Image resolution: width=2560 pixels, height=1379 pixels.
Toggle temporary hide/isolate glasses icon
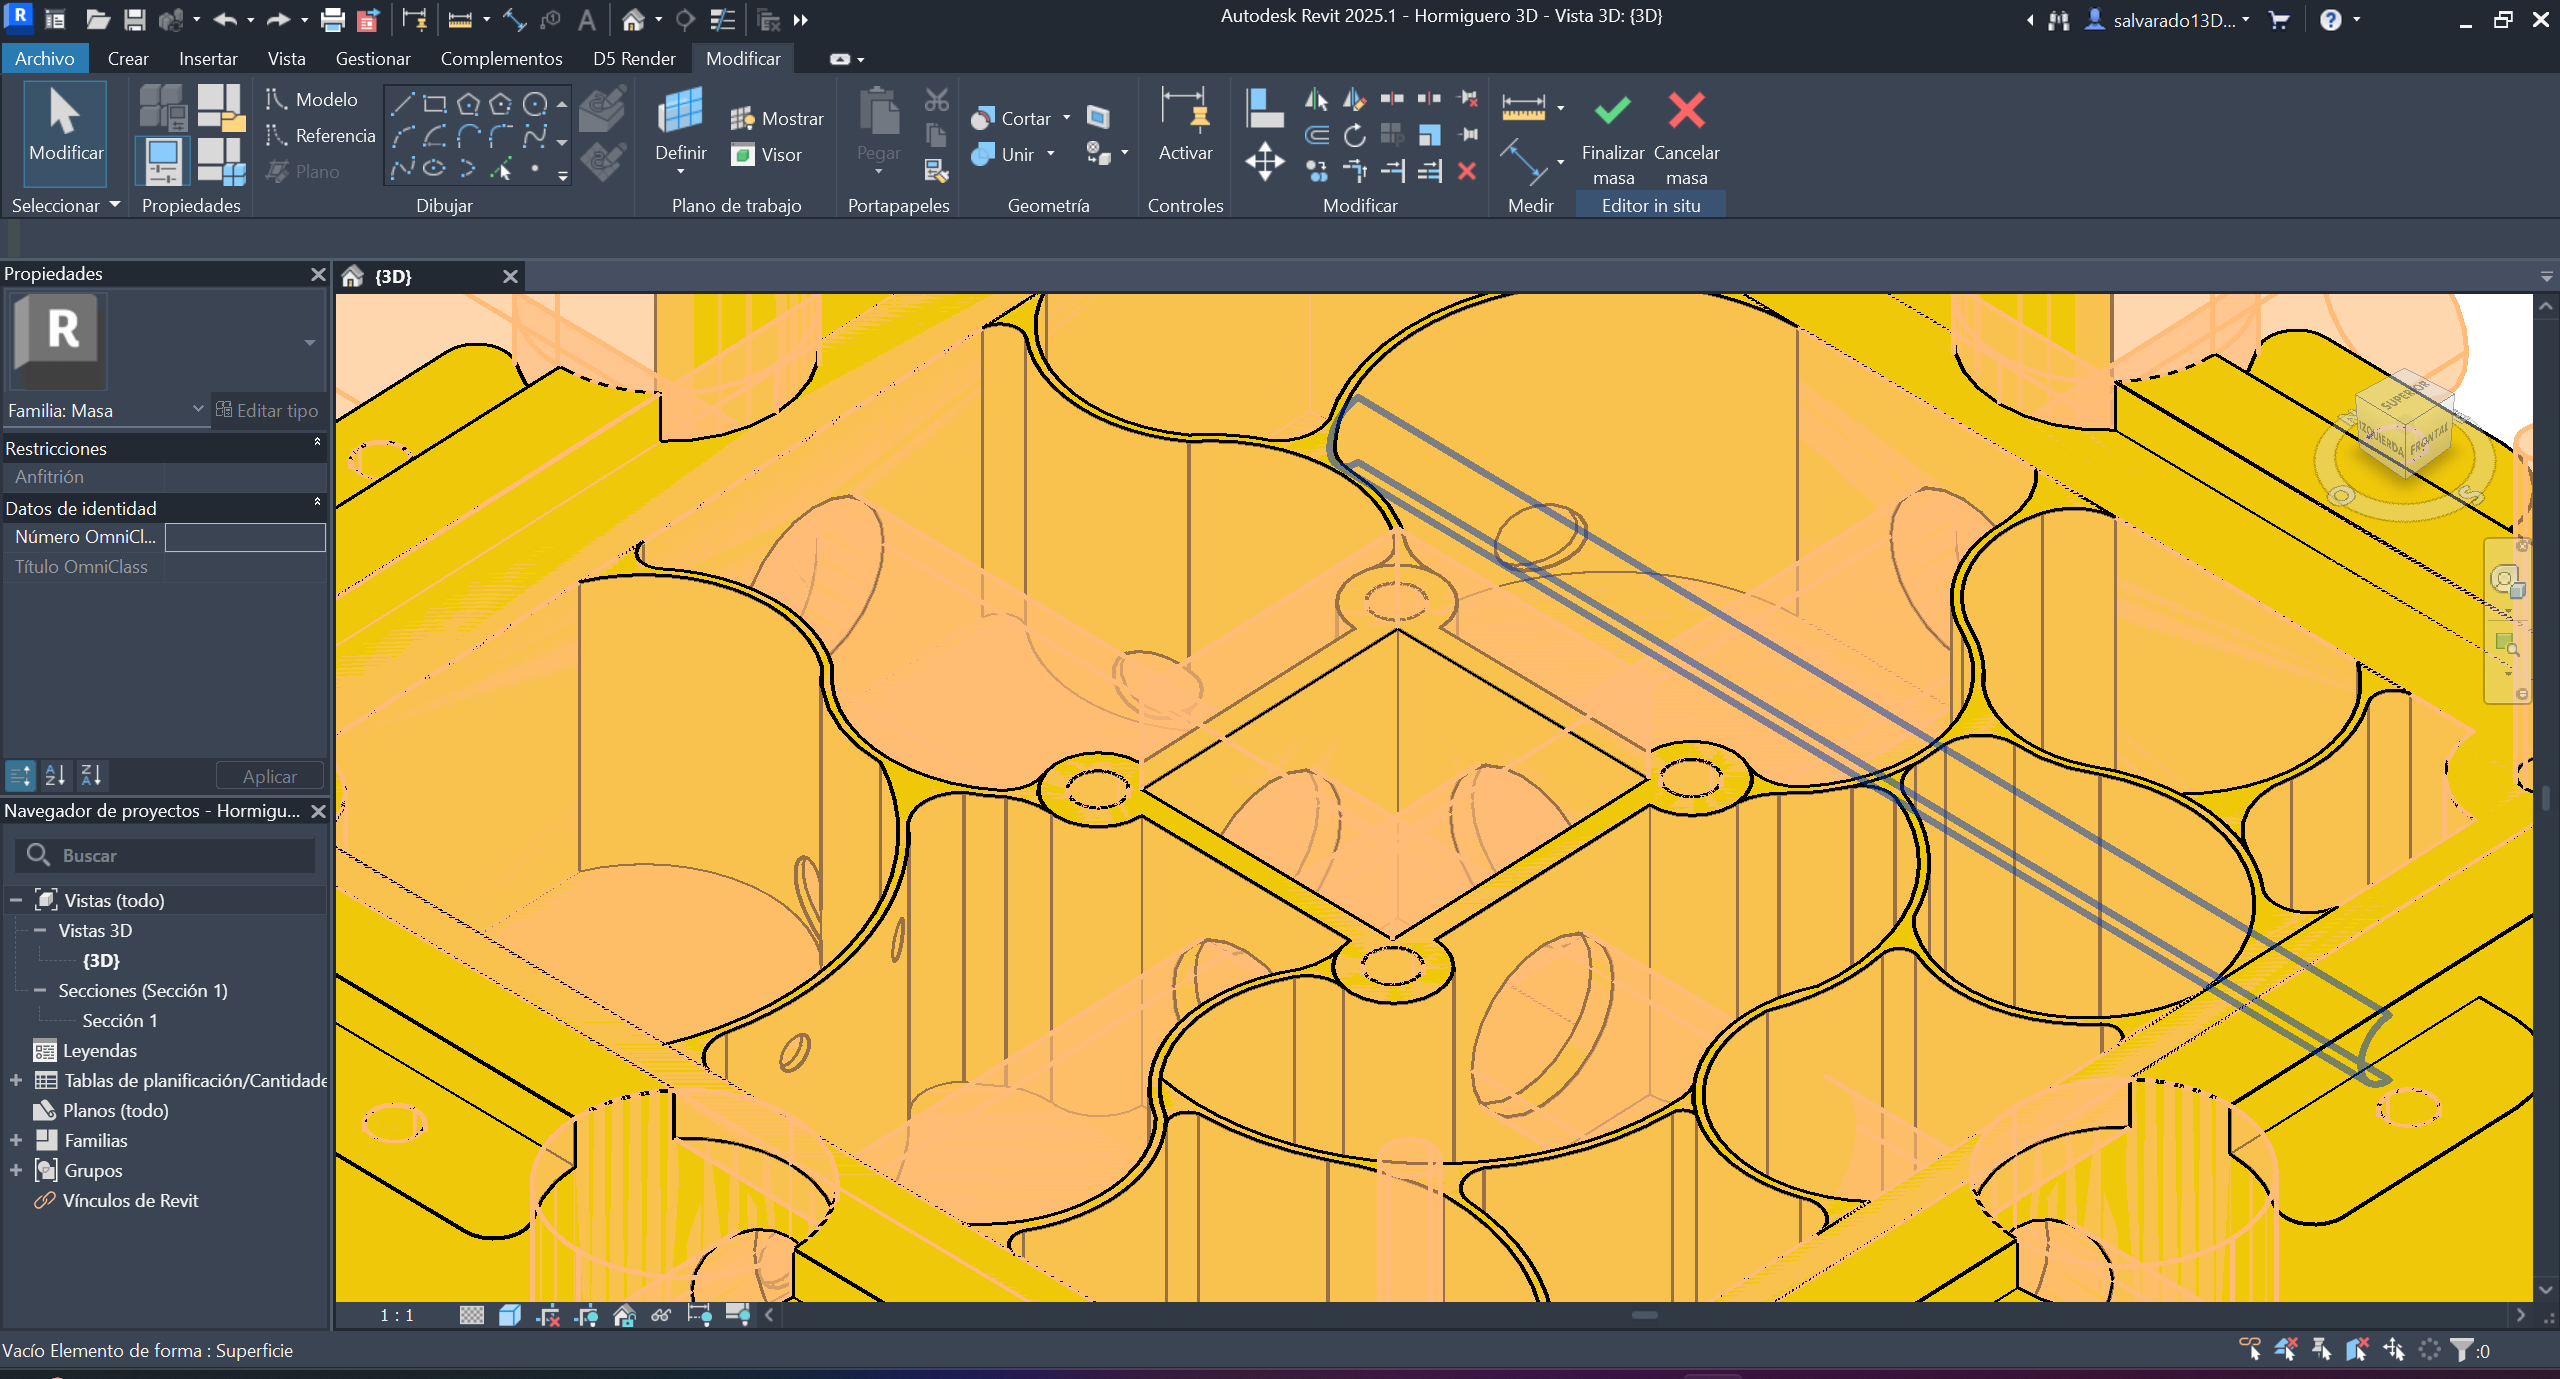point(661,1316)
